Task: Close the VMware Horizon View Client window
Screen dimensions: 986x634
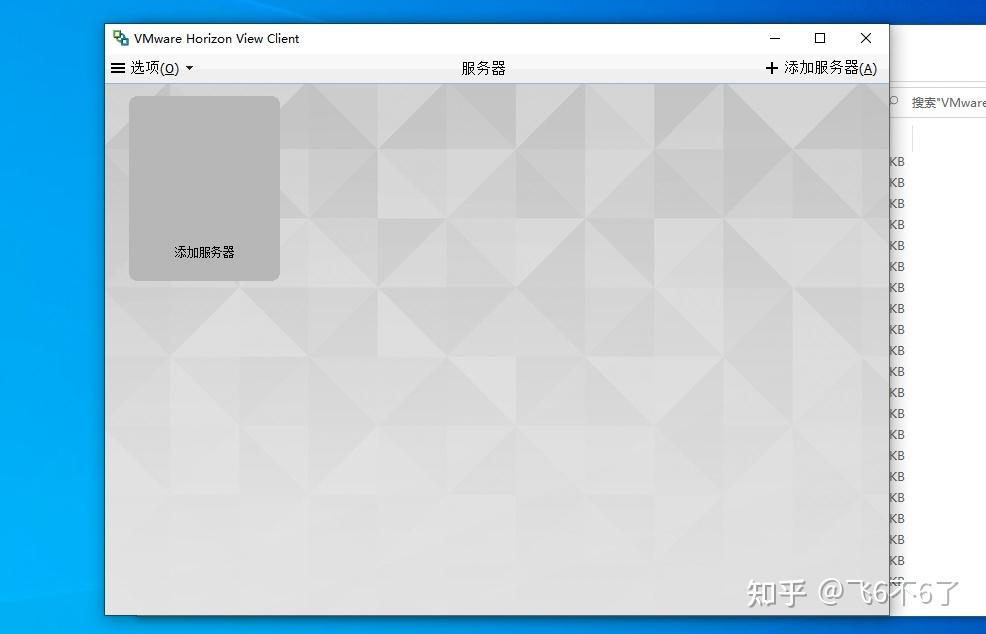Action: click(866, 38)
